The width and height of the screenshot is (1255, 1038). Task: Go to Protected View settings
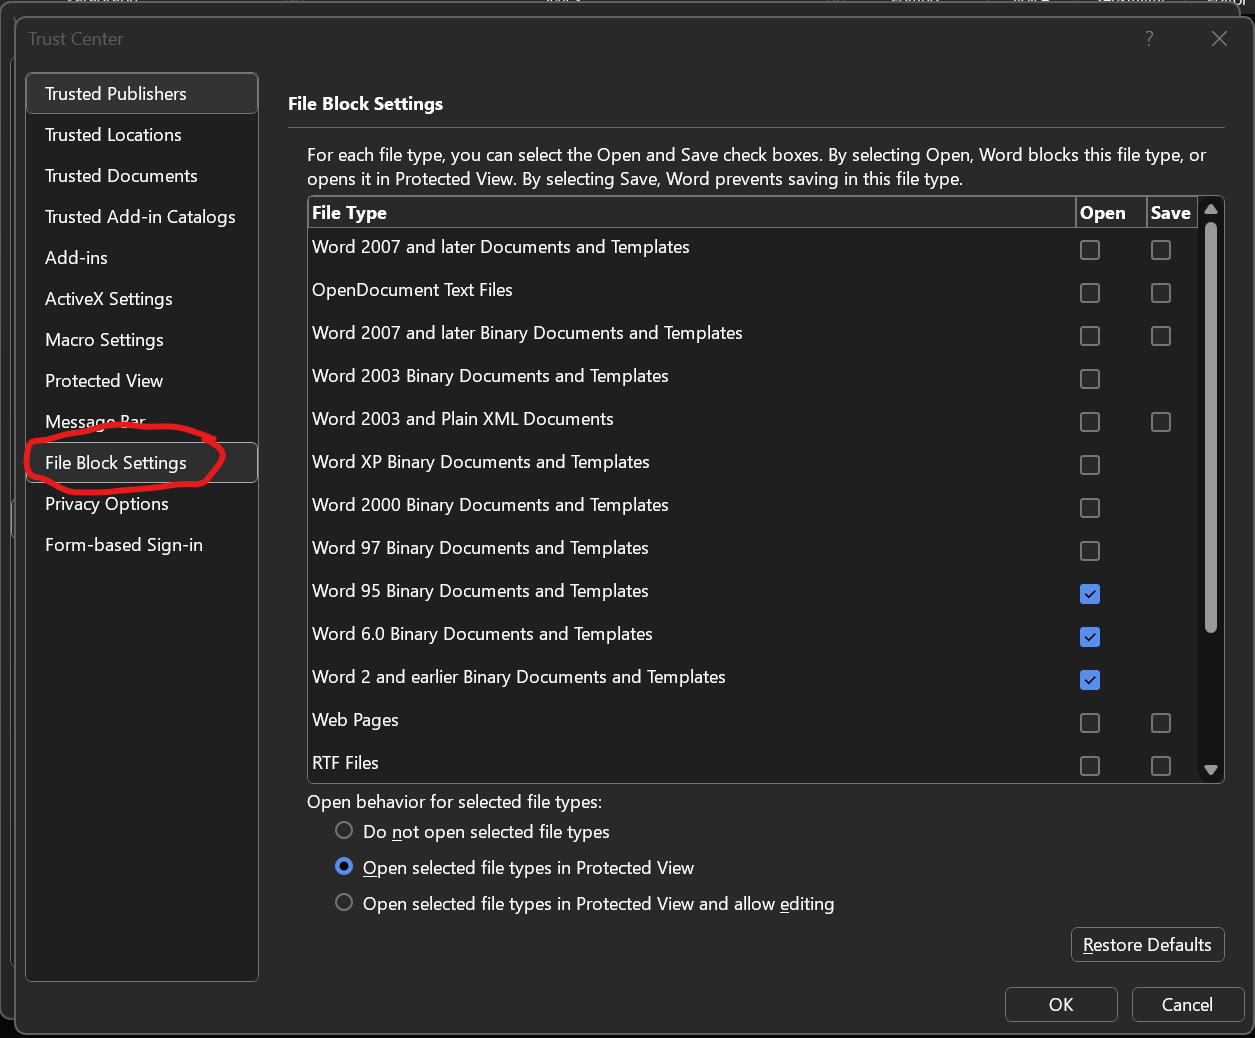point(104,381)
